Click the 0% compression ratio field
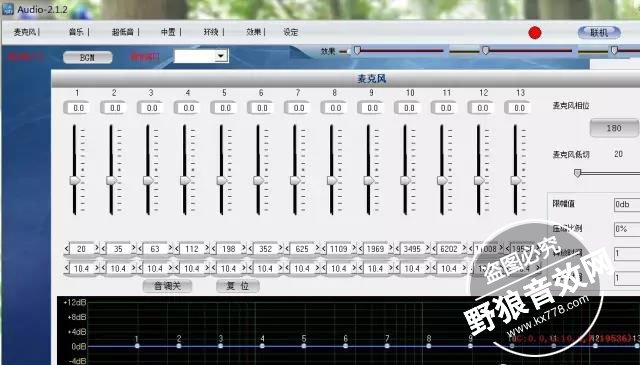The height and width of the screenshot is (365, 640). 627,229
